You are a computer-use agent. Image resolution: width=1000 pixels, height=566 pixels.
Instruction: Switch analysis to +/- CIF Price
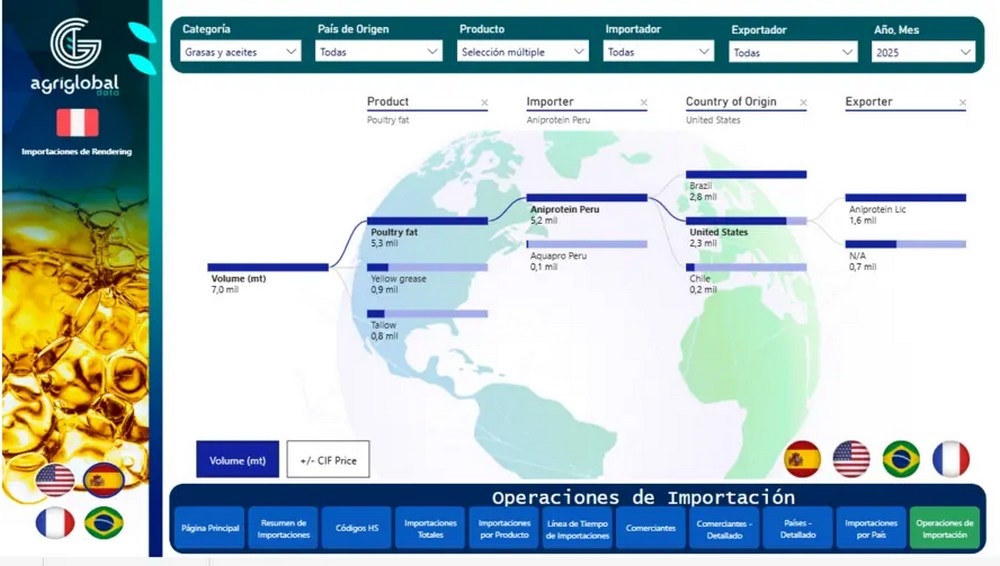point(328,460)
